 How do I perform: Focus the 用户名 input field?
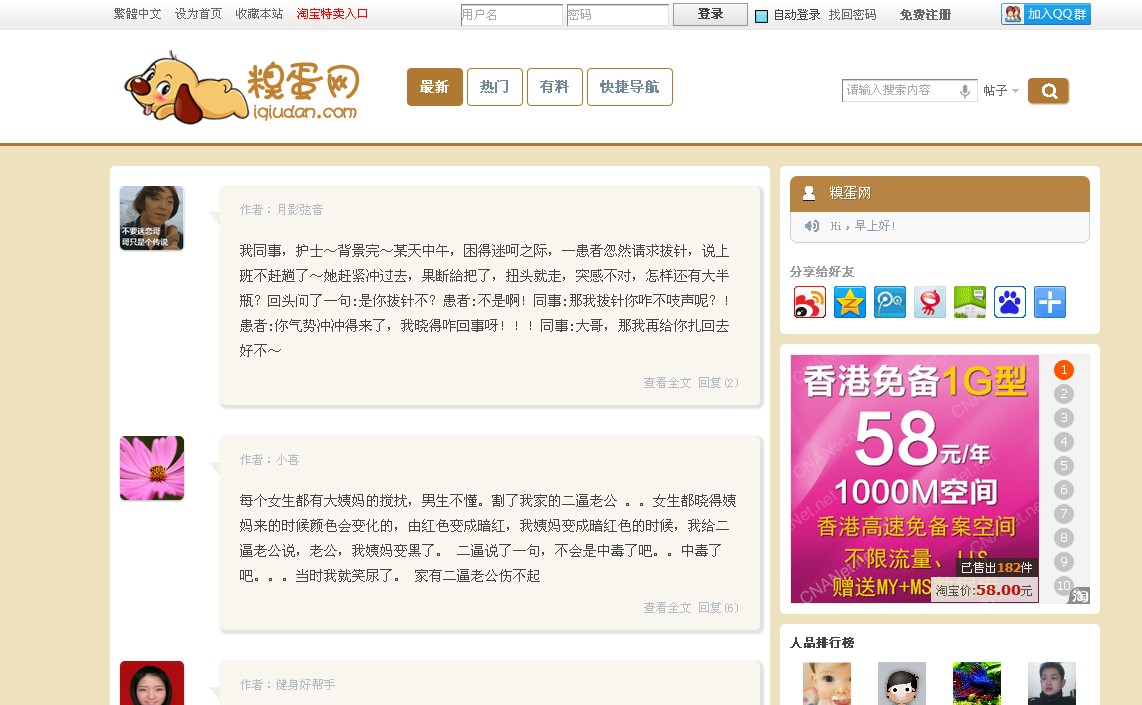511,15
